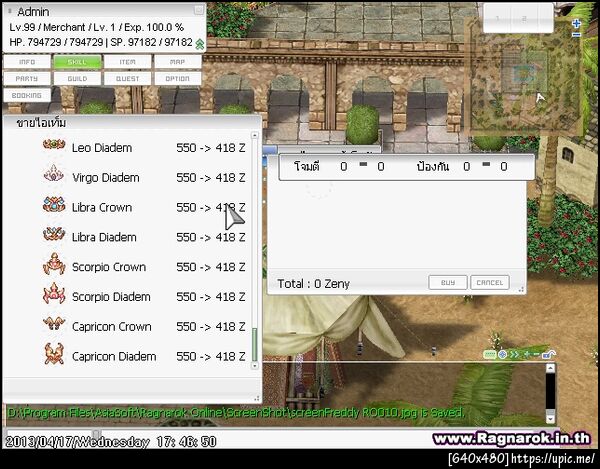Click the ขายไอเท็ม shop window title
The image size is (600, 469).
tap(41, 123)
